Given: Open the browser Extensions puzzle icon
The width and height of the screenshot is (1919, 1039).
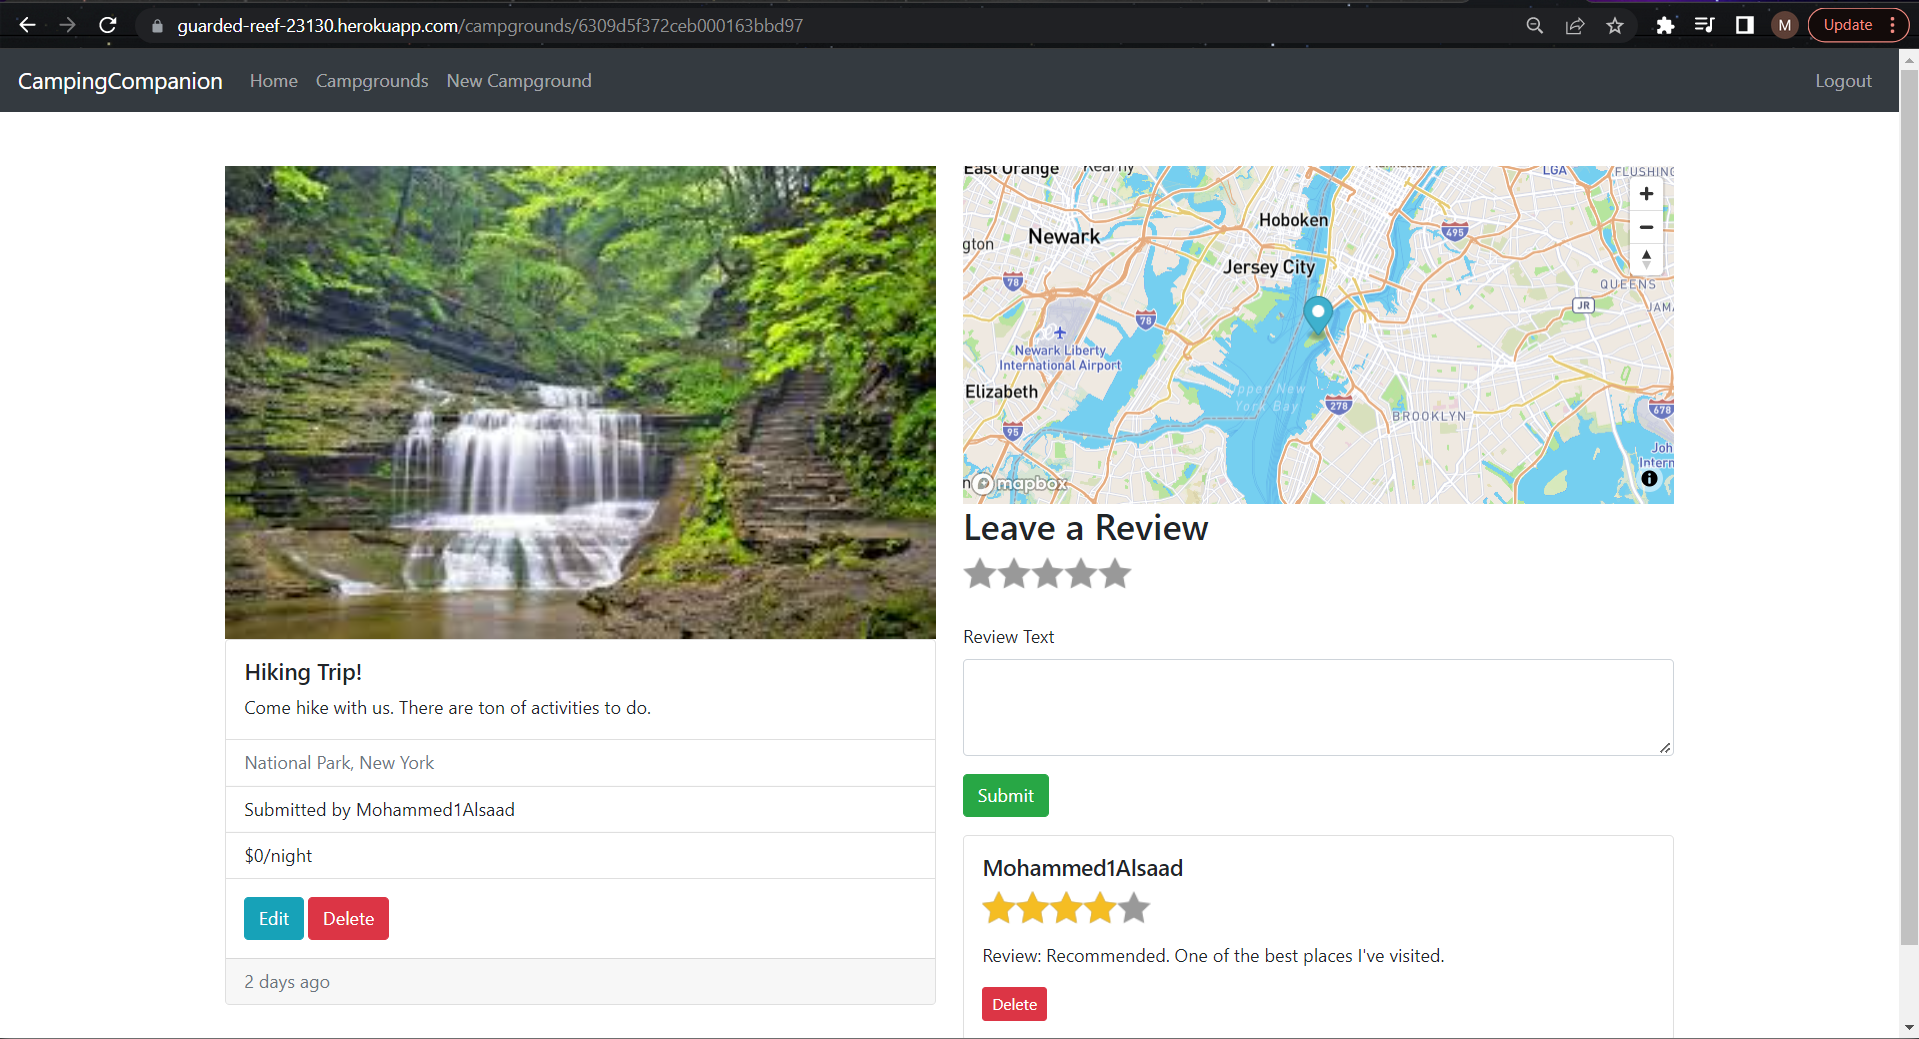Looking at the screenshot, I should click(1665, 25).
